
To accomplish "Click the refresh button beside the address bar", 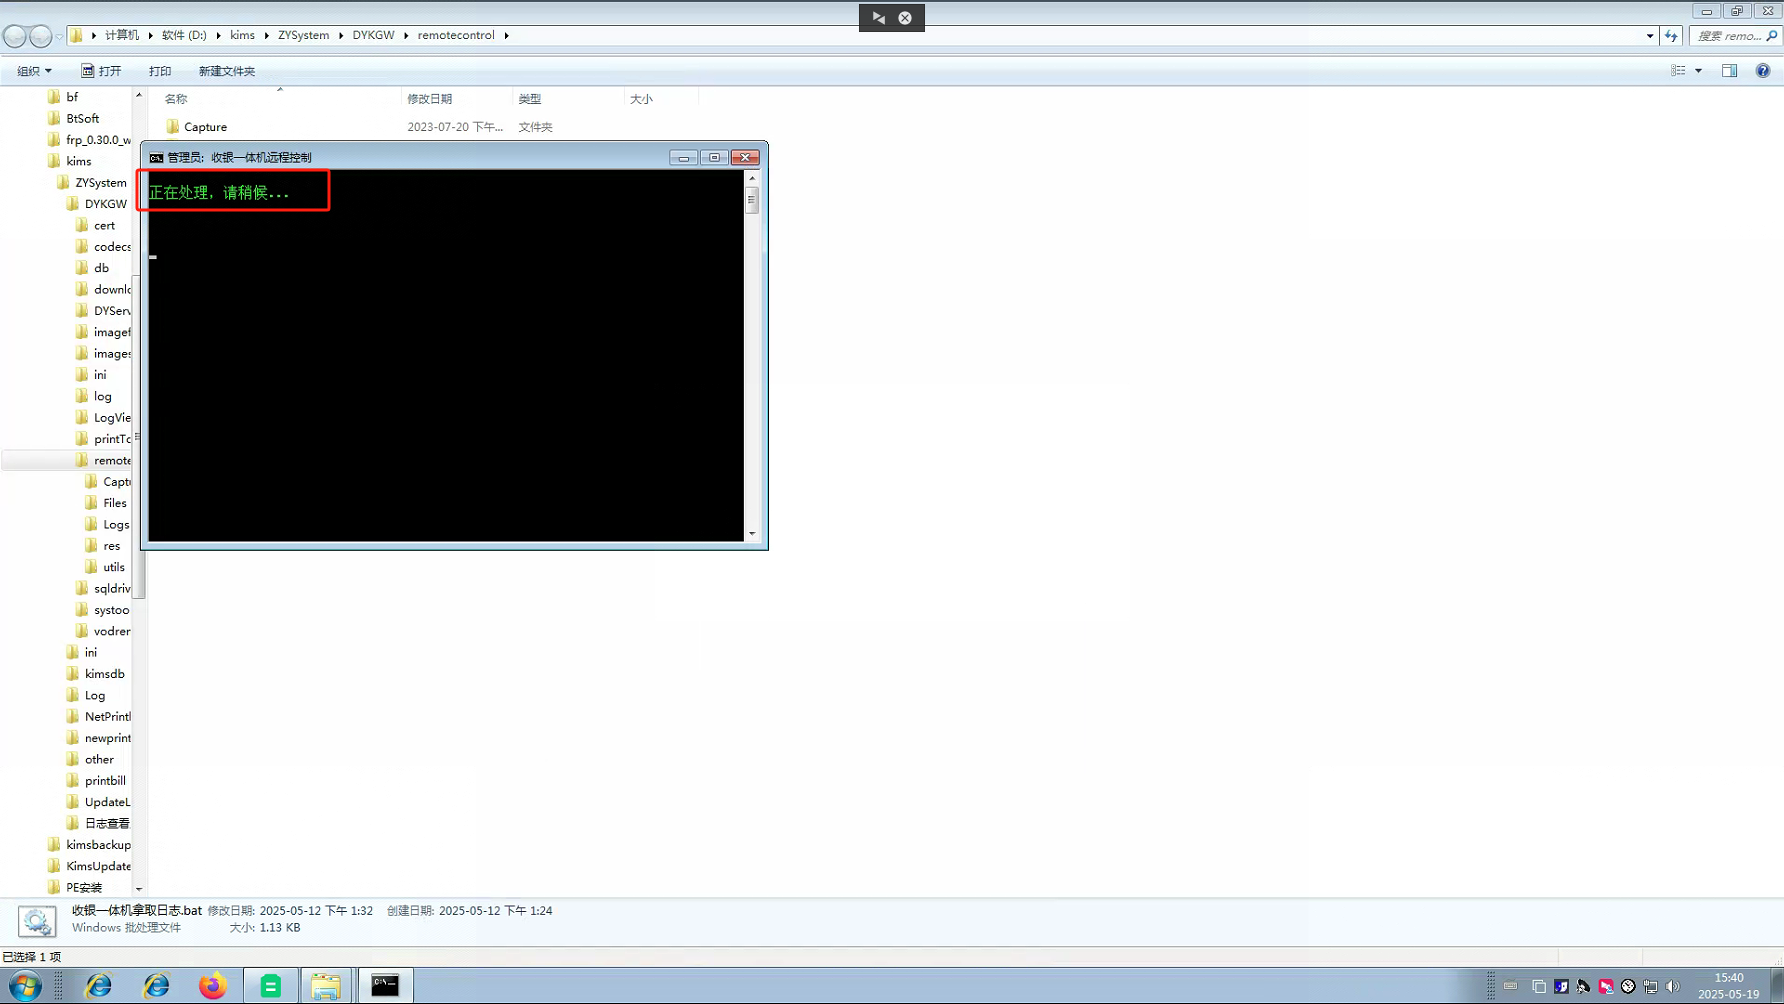I will [1671, 36].
